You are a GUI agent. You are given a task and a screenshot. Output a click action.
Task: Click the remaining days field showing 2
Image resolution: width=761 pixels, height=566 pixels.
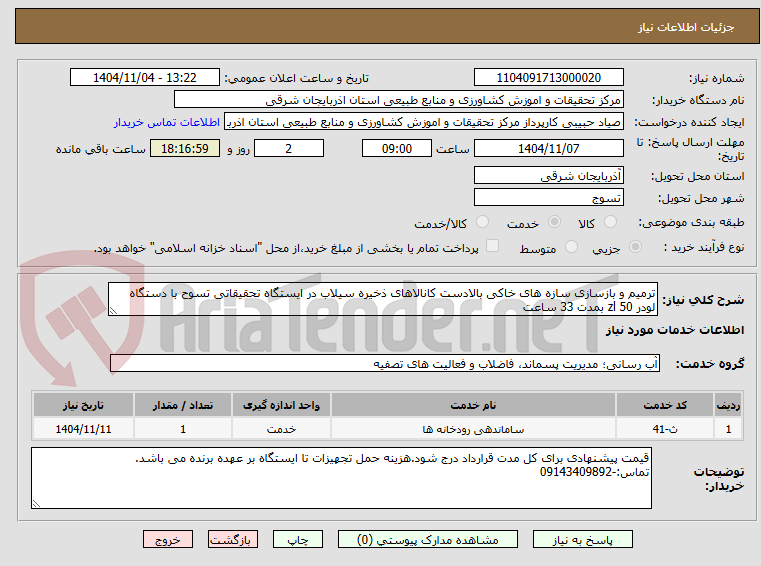[x=289, y=149]
